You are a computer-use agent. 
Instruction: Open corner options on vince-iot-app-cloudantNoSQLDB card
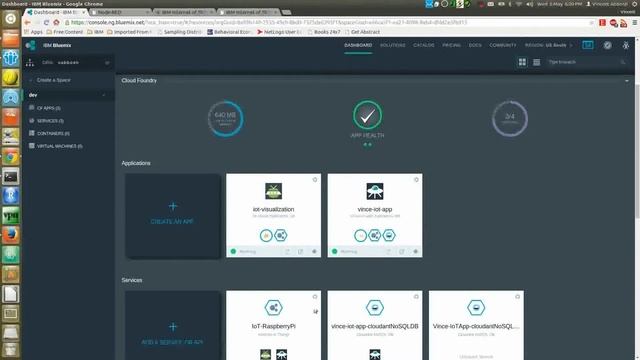tap(416, 297)
